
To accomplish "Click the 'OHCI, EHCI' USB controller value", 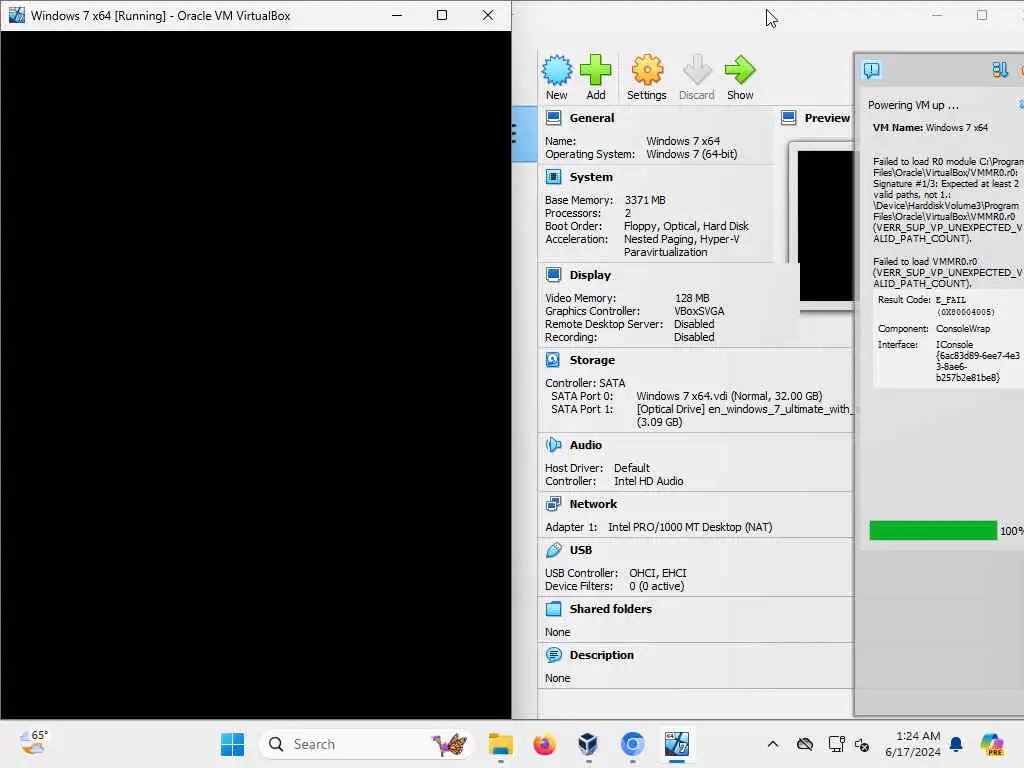I will pyautogui.click(x=658, y=573).
